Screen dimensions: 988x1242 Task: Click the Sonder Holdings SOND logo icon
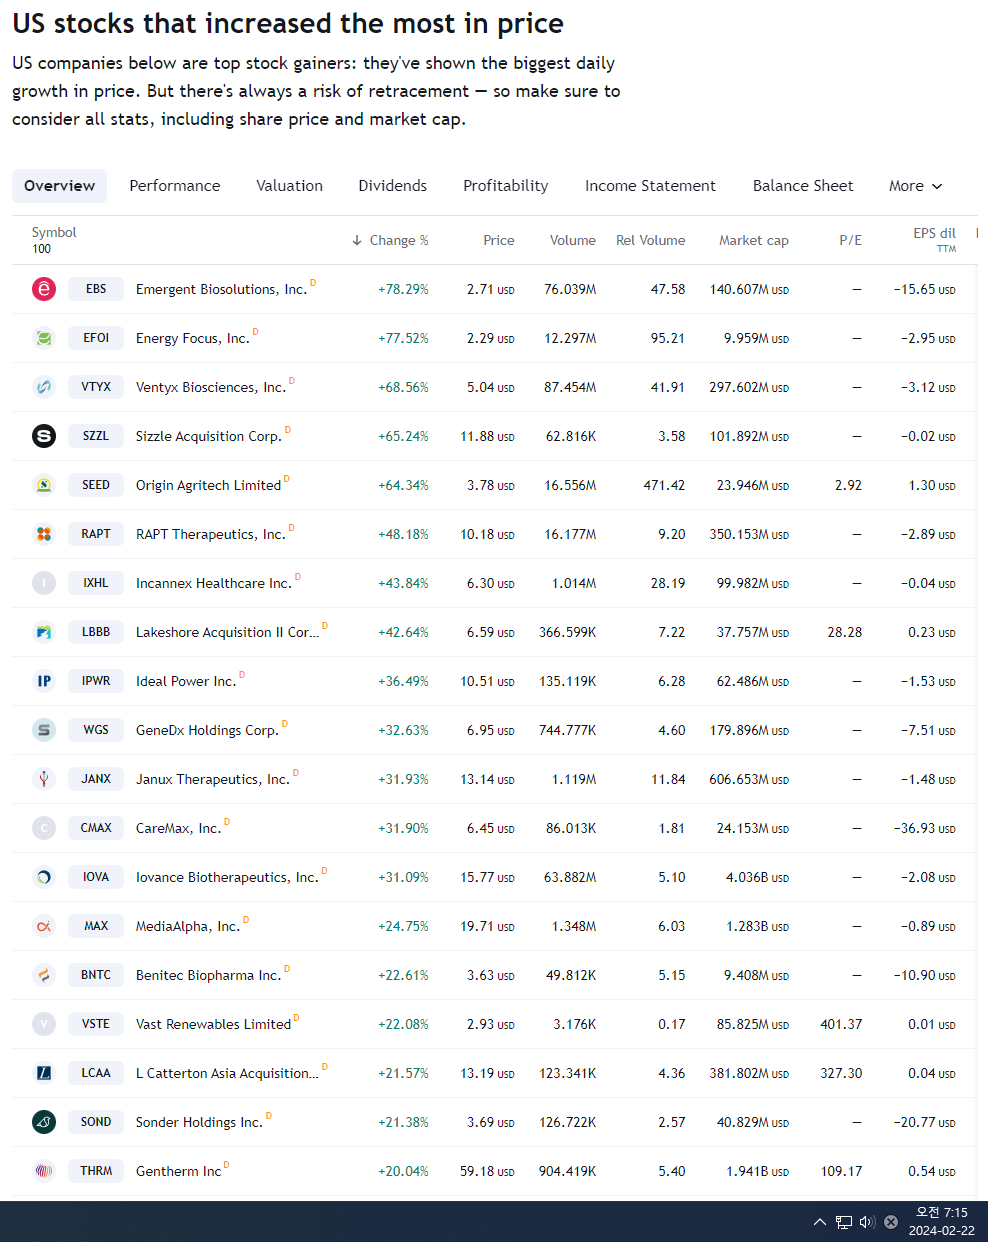tap(44, 1122)
